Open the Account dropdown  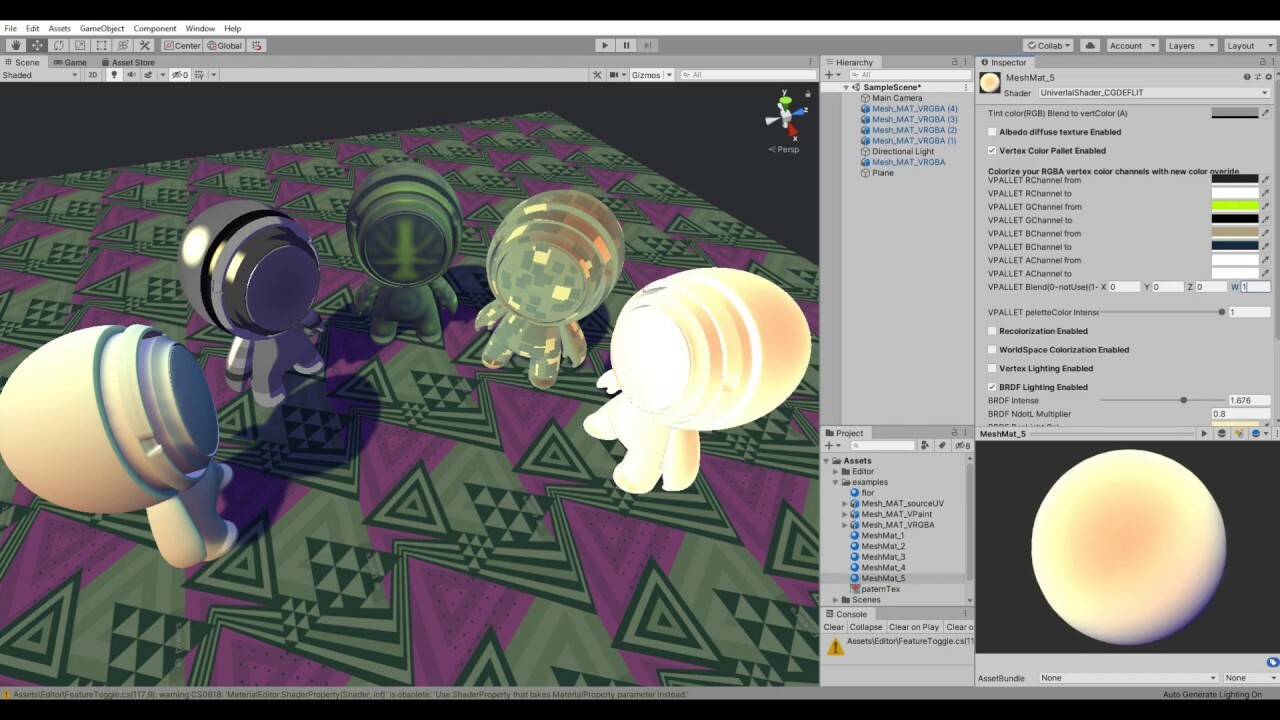pos(1132,45)
